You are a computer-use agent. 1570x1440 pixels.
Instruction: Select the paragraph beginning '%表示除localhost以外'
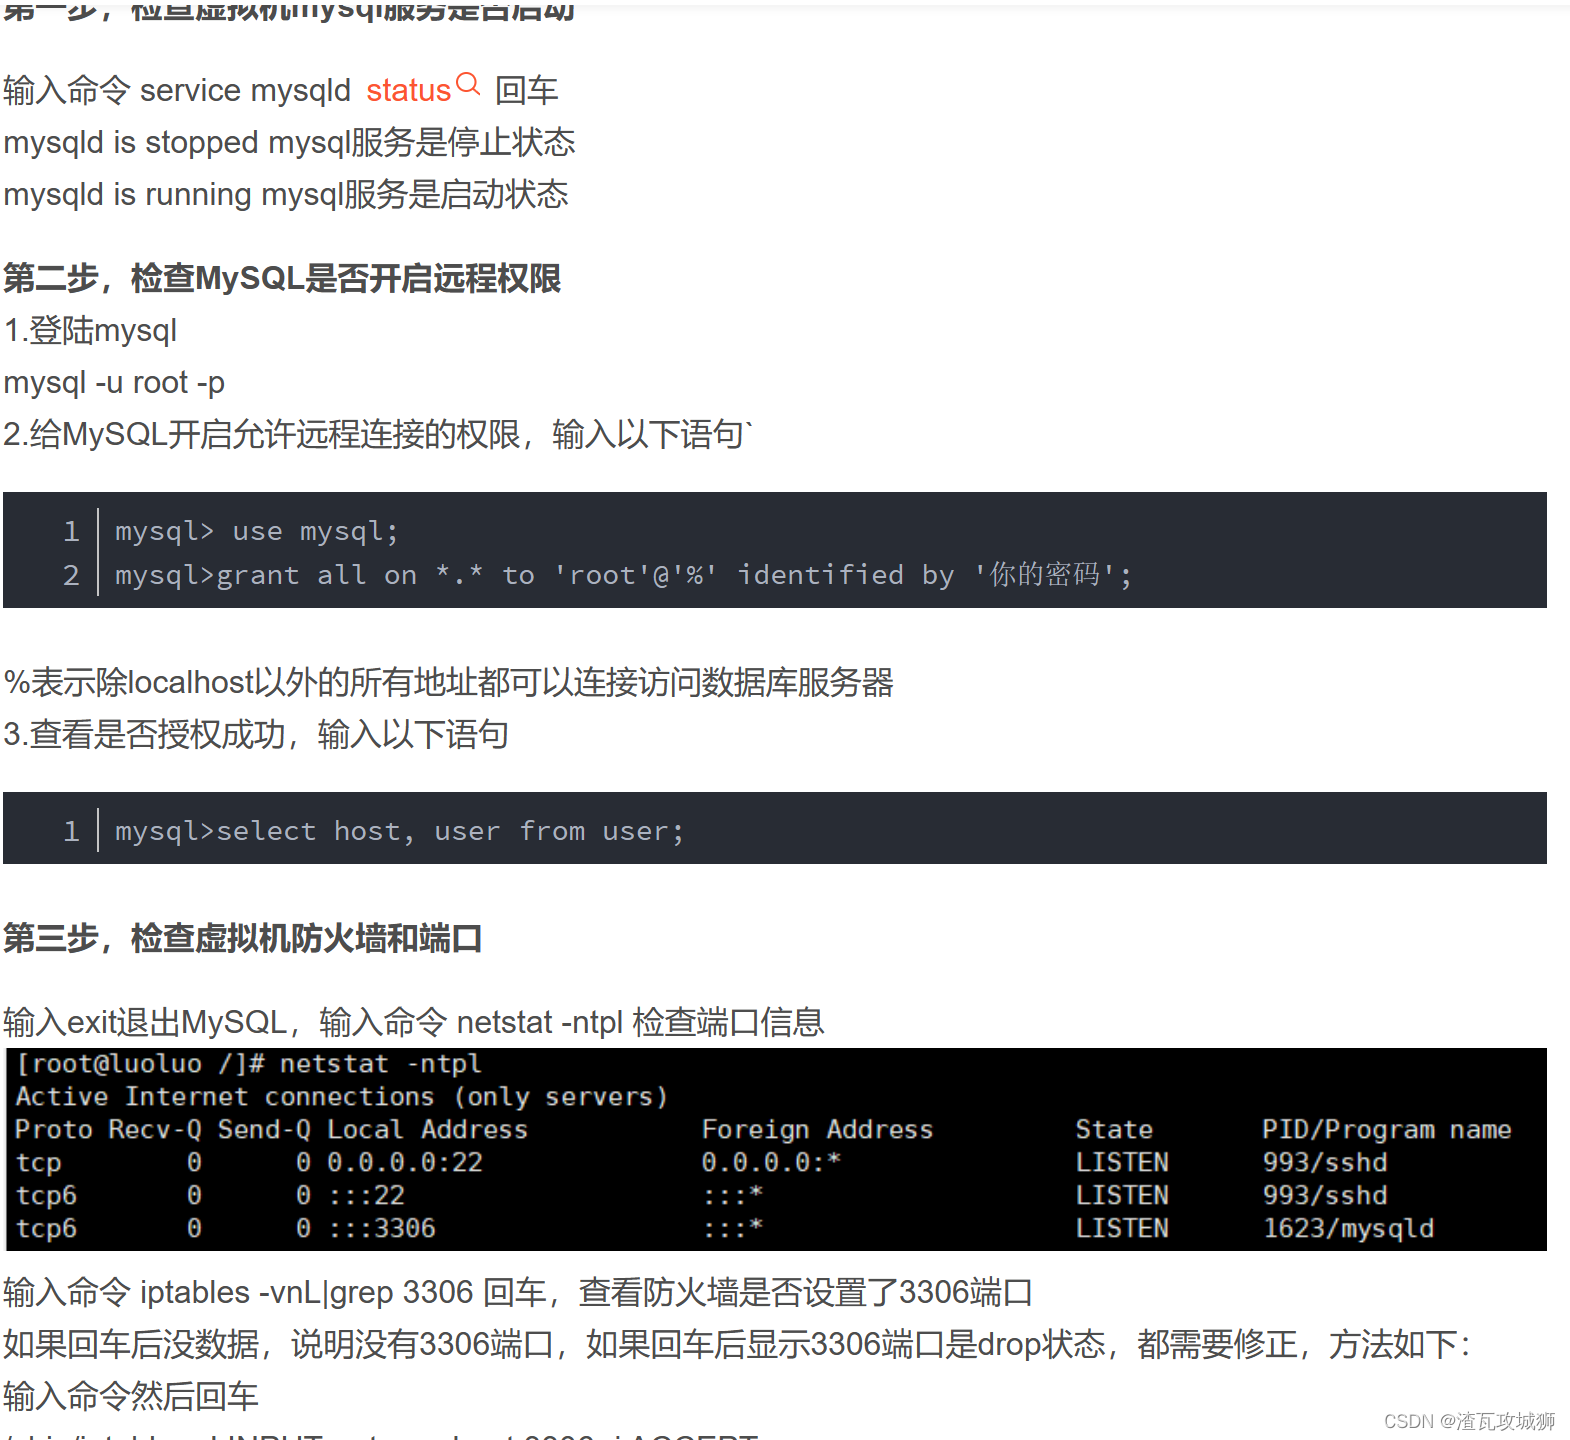click(x=449, y=682)
